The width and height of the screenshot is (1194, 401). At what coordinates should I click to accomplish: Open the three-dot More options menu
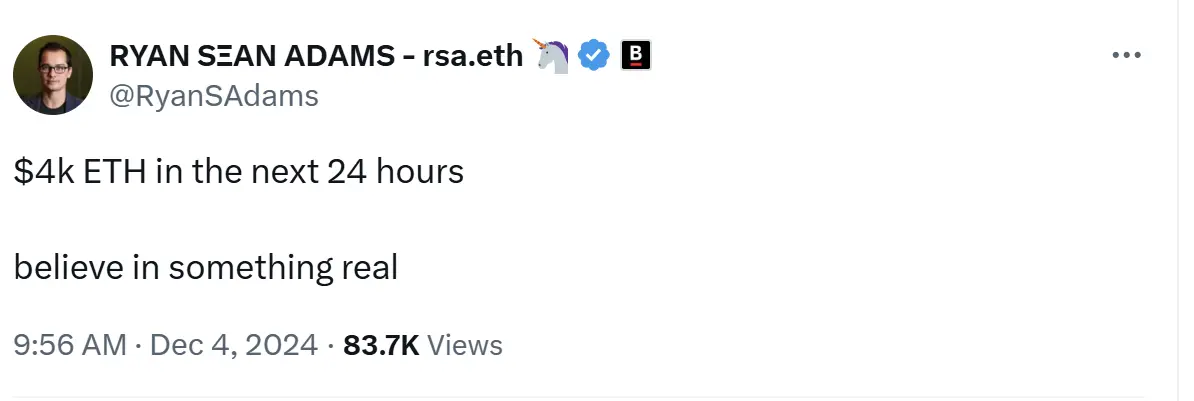click(1126, 56)
